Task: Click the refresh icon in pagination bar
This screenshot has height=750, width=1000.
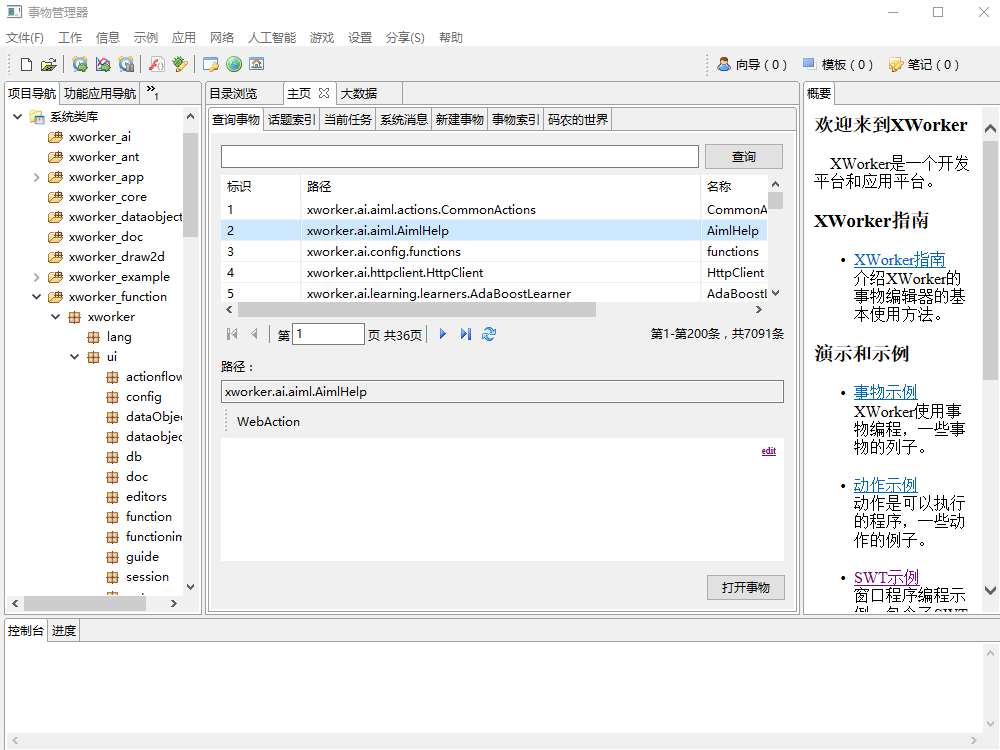Action: point(489,334)
